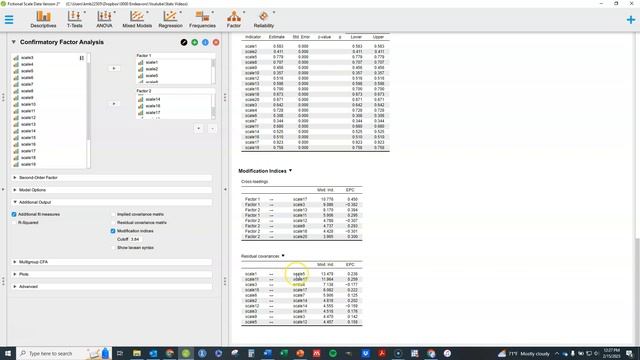
Task: Assign variable to Factor 1 with arrow
Action: (114, 68)
